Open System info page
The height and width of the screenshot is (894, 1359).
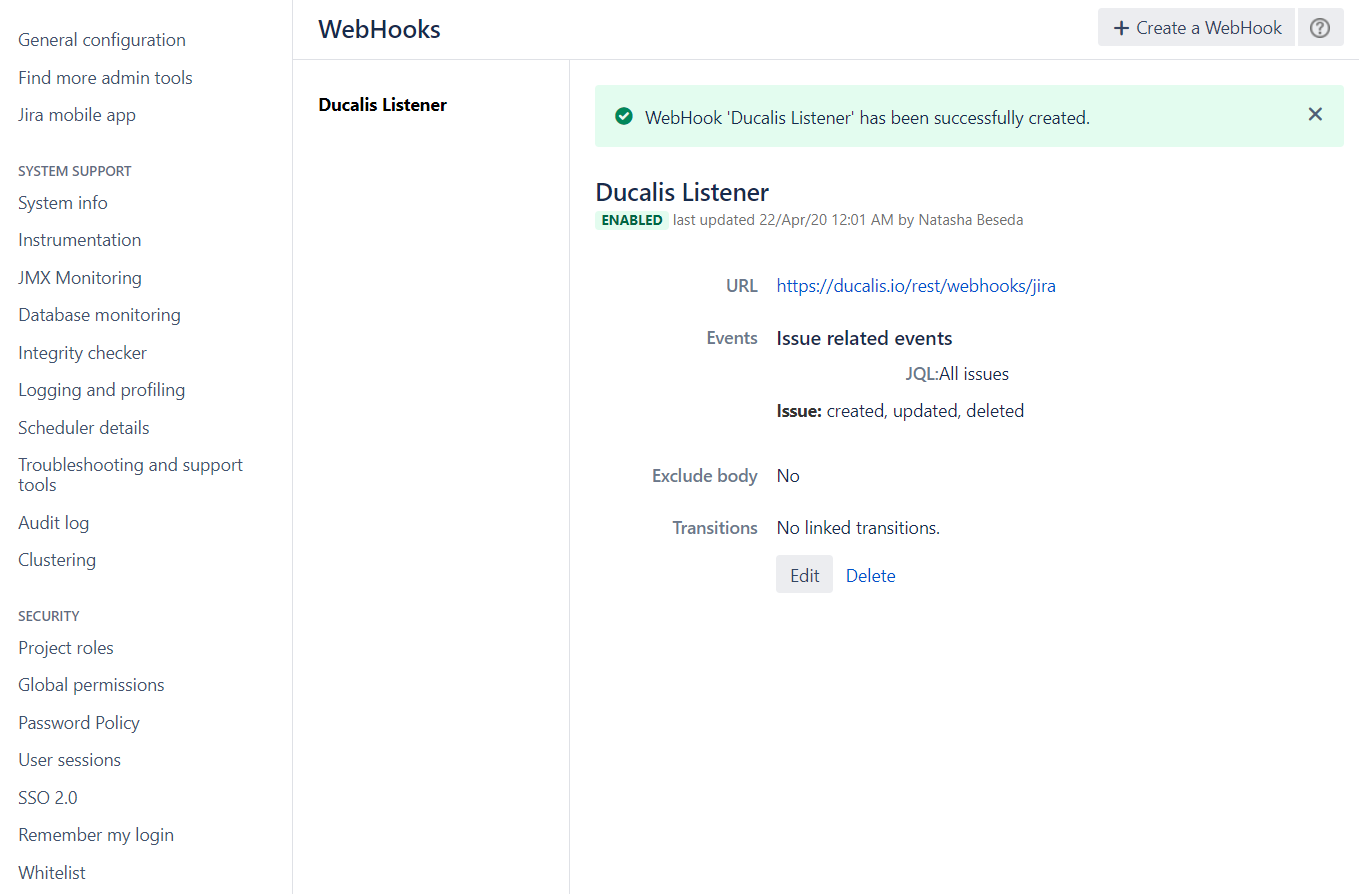point(63,203)
